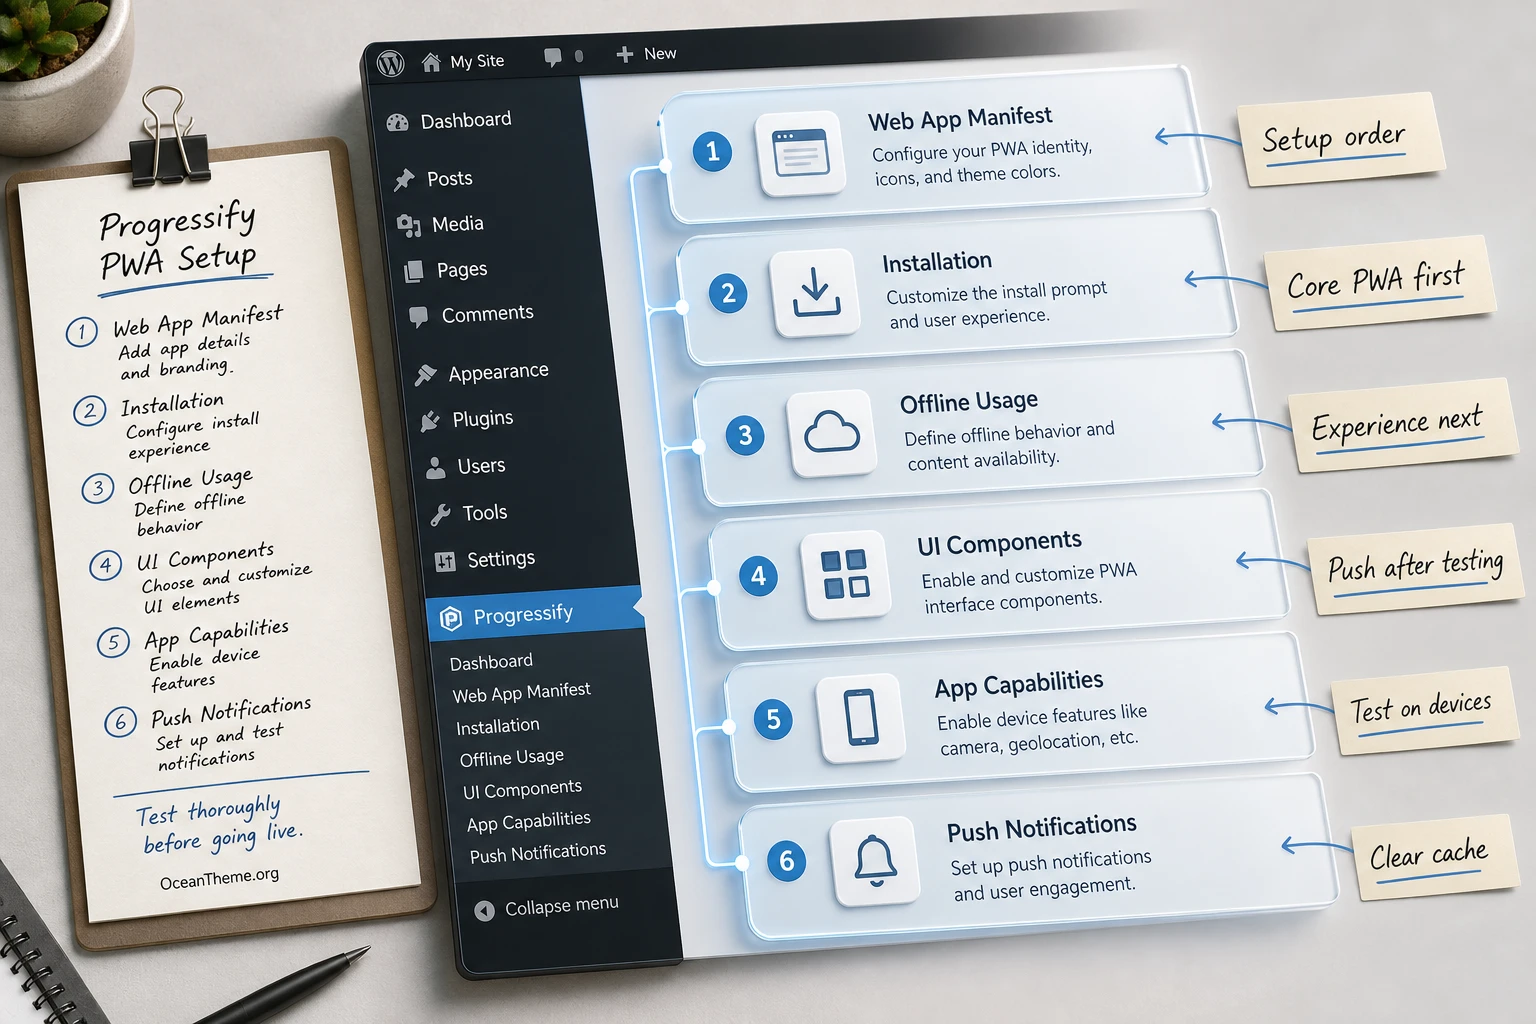Collapse the sidebar using Collapse menu
This screenshot has width=1536, height=1024.
(546, 907)
